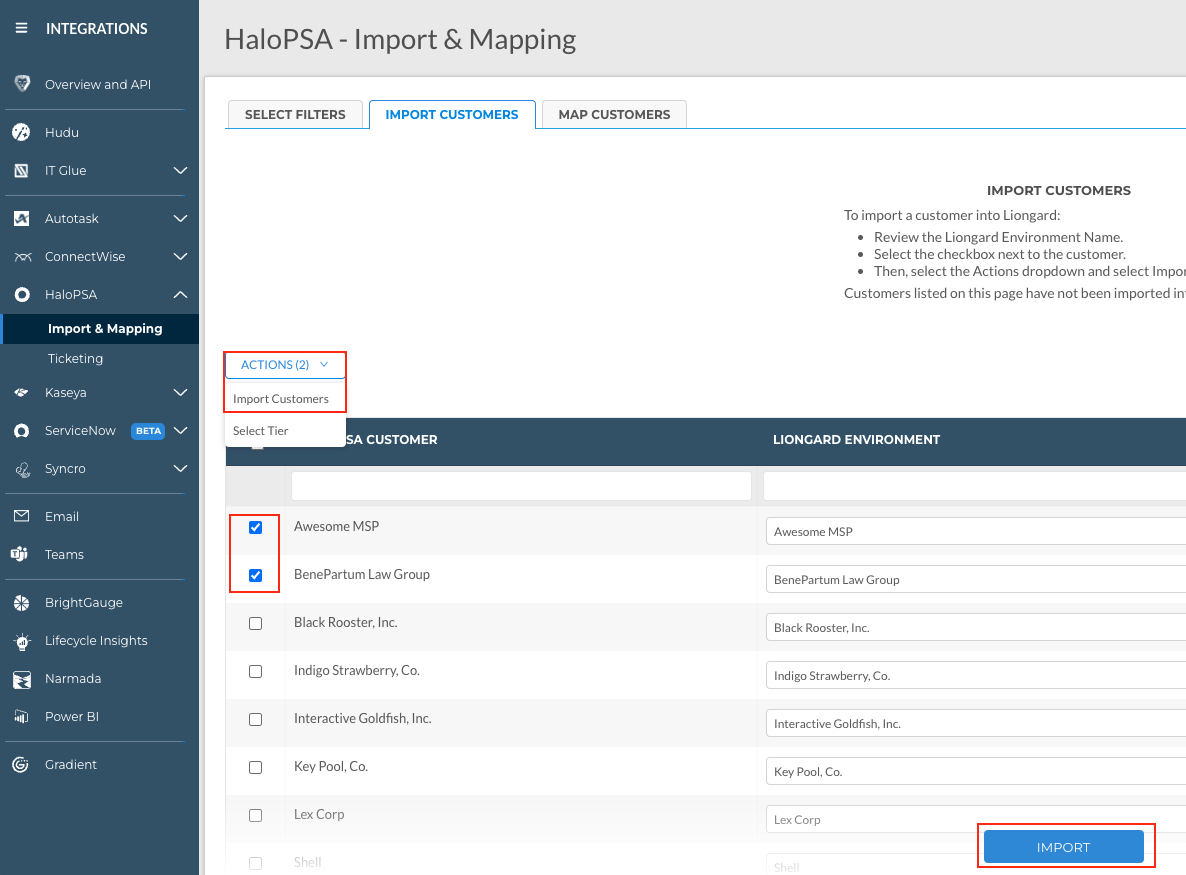Check the Interactive Goldfish, Inc. checkbox
Viewport: 1186px width, 875px height.
[256, 719]
